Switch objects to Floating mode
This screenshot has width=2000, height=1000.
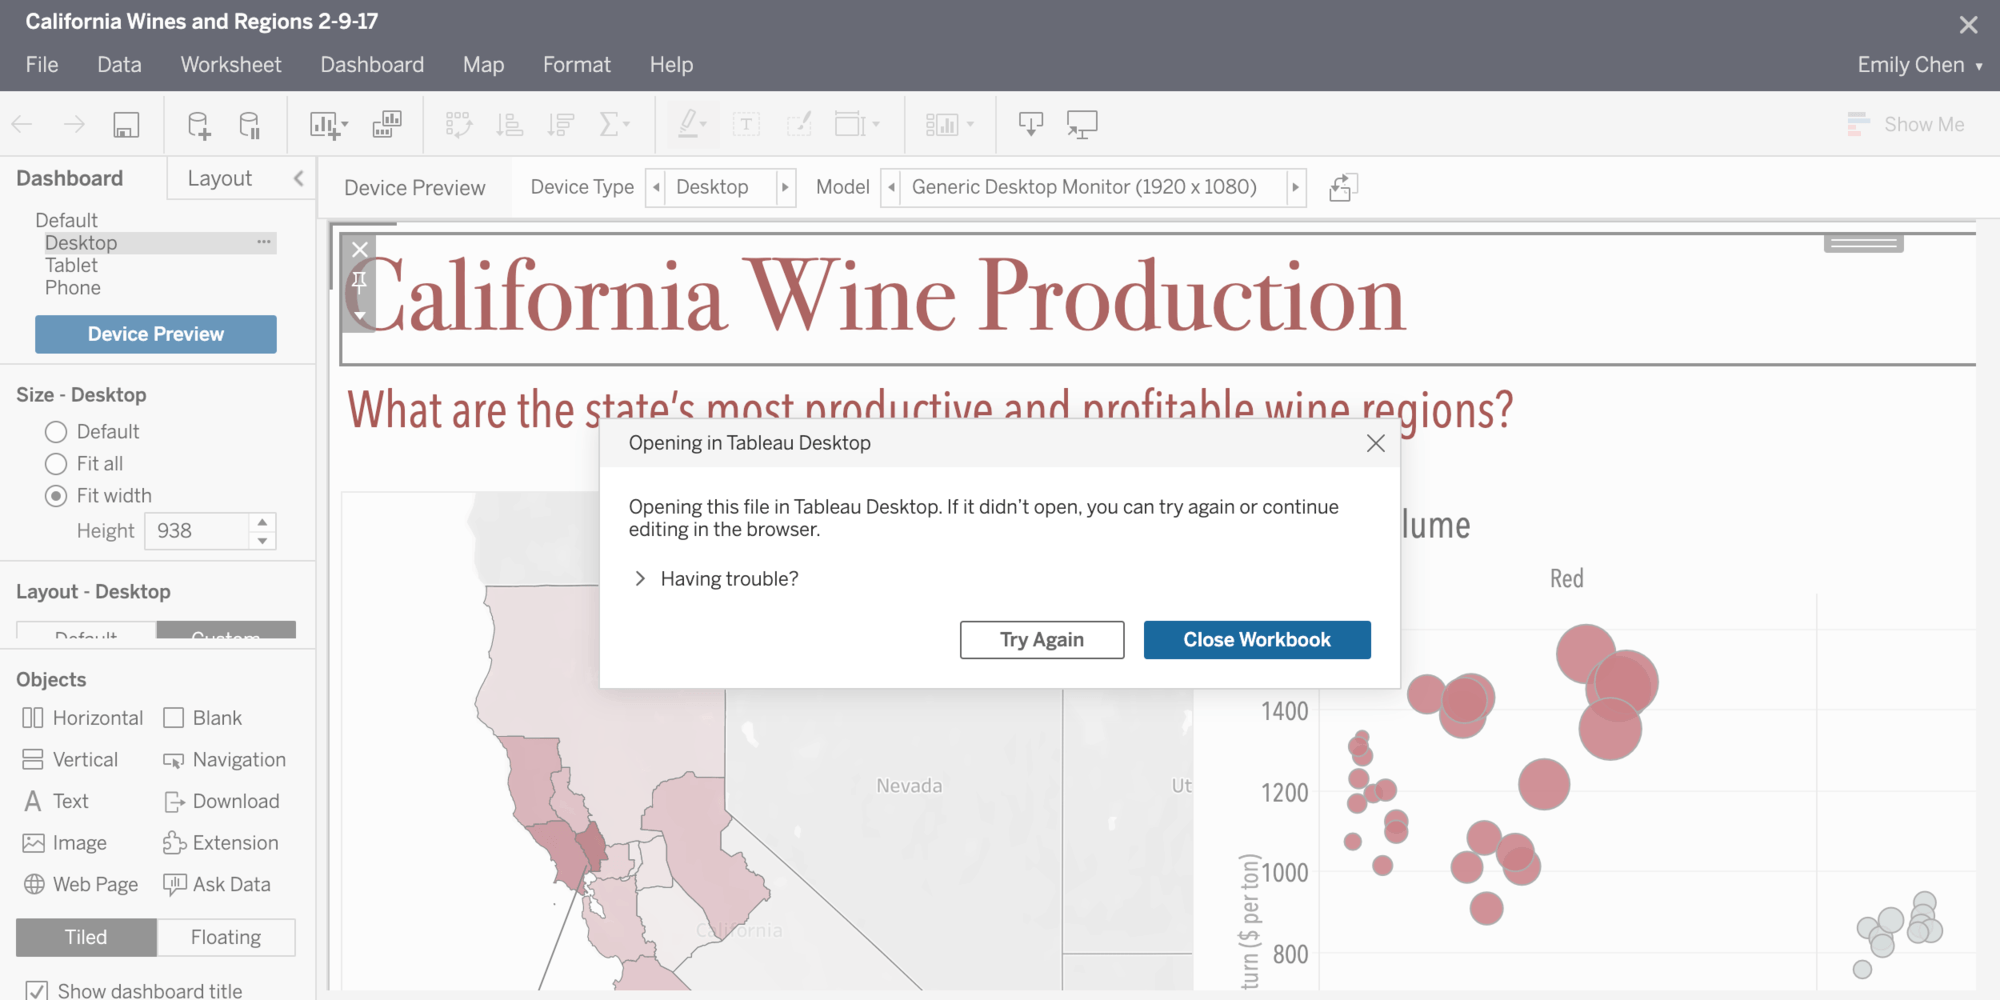point(226,937)
